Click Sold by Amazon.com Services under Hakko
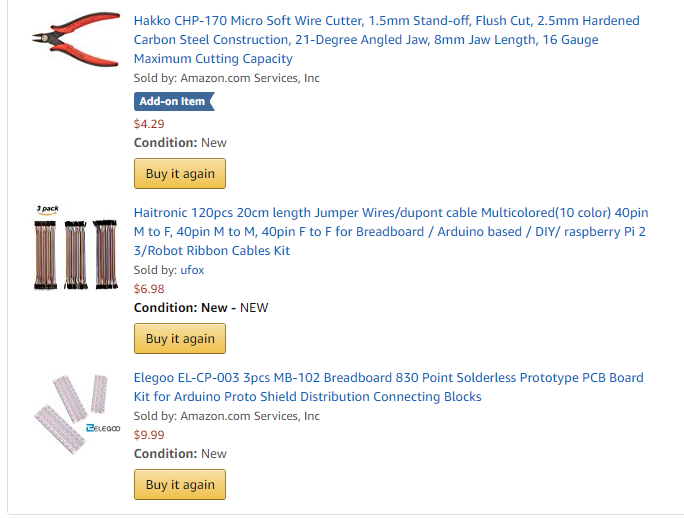The height and width of the screenshot is (518, 684). 226,78
